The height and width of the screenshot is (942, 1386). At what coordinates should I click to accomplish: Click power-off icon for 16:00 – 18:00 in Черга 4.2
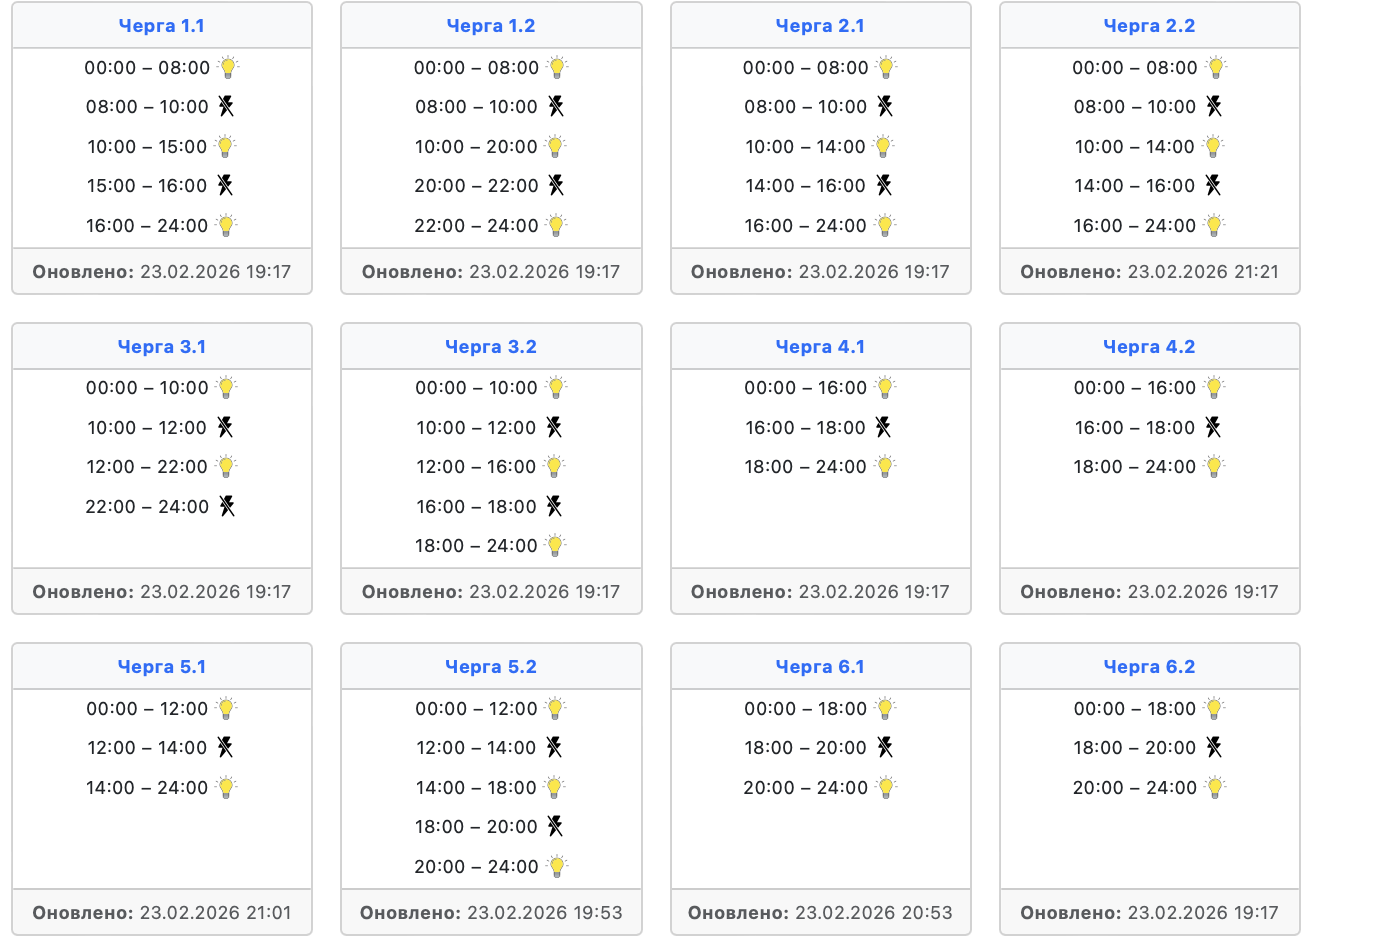[x=1213, y=427]
